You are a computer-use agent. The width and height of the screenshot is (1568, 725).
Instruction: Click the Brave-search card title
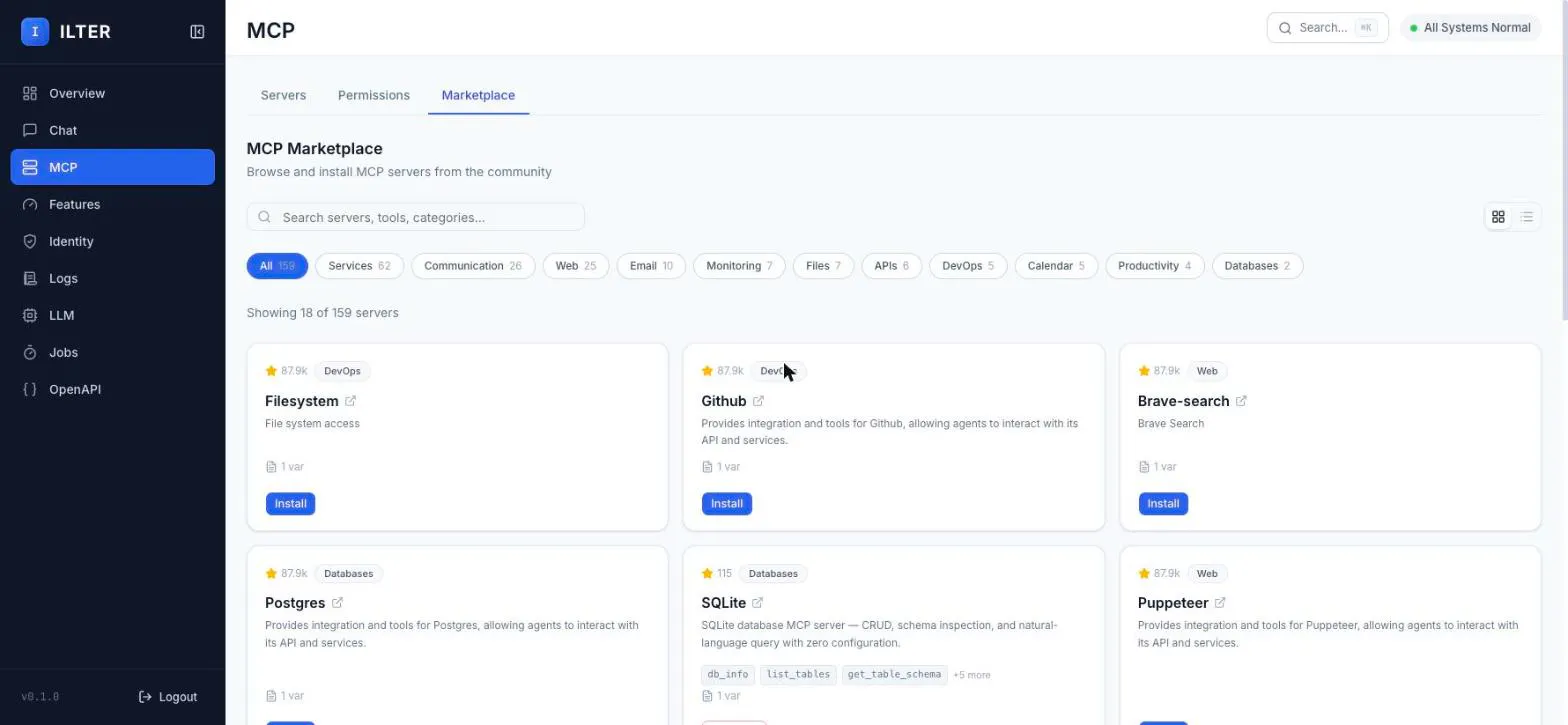click(x=1184, y=401)
